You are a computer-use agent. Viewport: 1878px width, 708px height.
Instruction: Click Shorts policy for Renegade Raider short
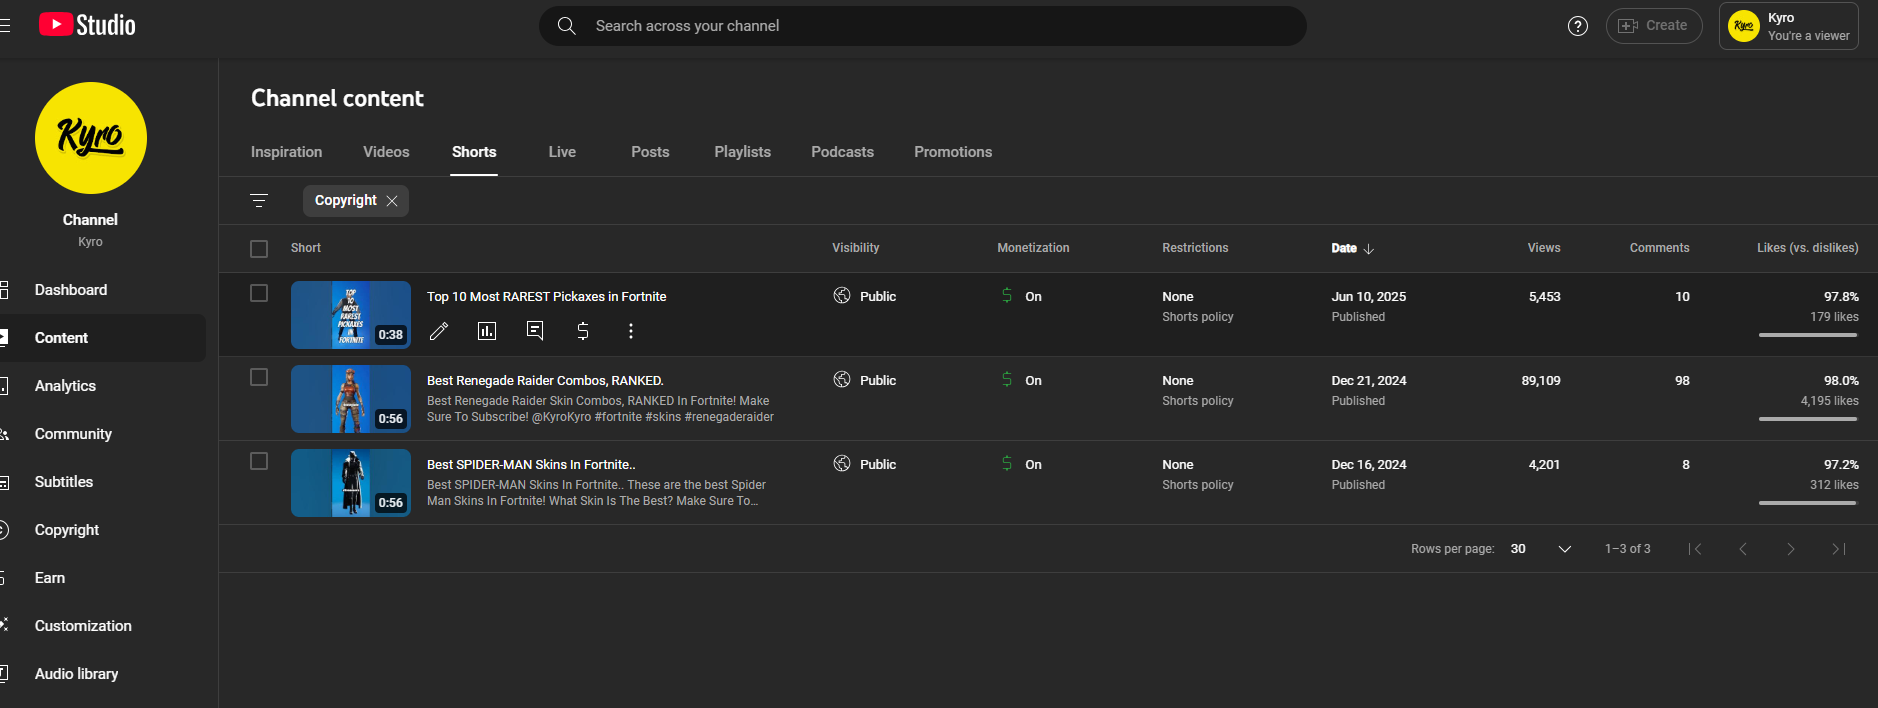coord(1198,401)
